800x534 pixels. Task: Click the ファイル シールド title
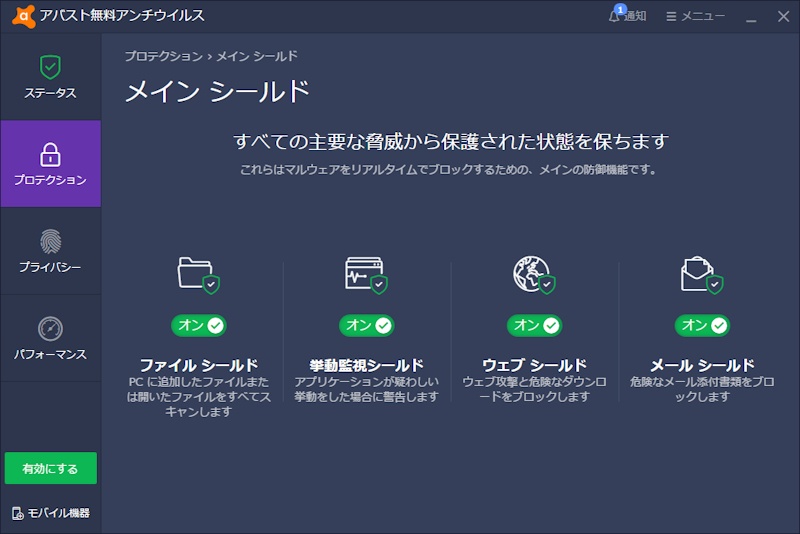(199, 365)
